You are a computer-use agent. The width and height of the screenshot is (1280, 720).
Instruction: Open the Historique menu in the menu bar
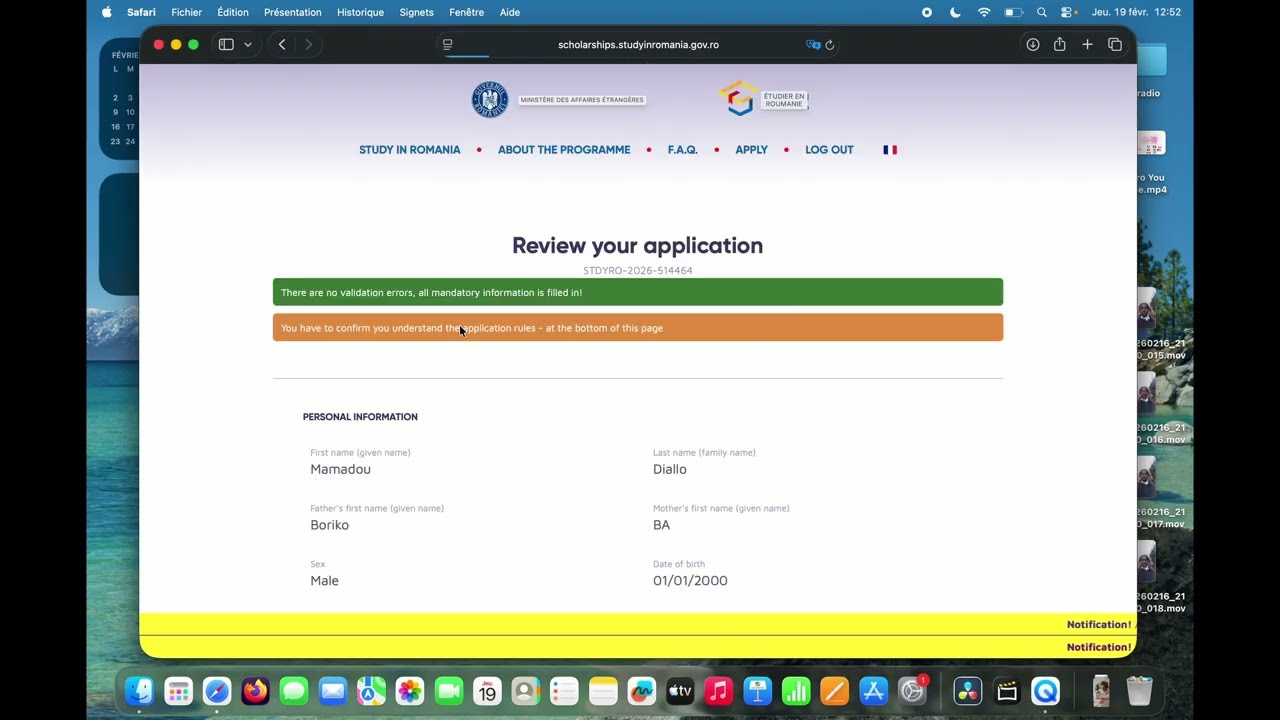(x=360, y=12)
